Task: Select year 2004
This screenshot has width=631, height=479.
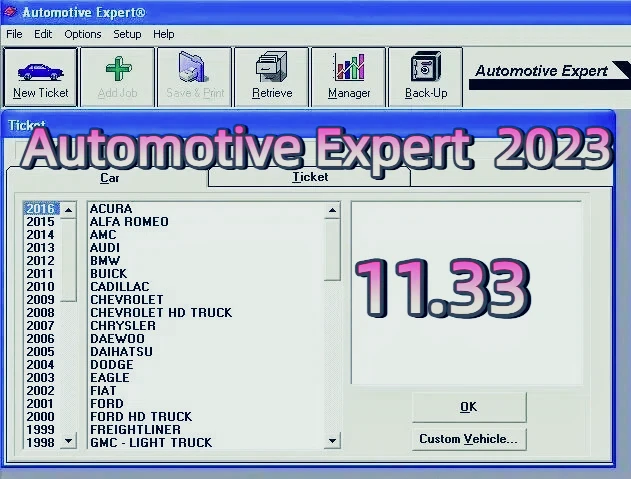Action: pyautogui.click(x=40, y=364)
